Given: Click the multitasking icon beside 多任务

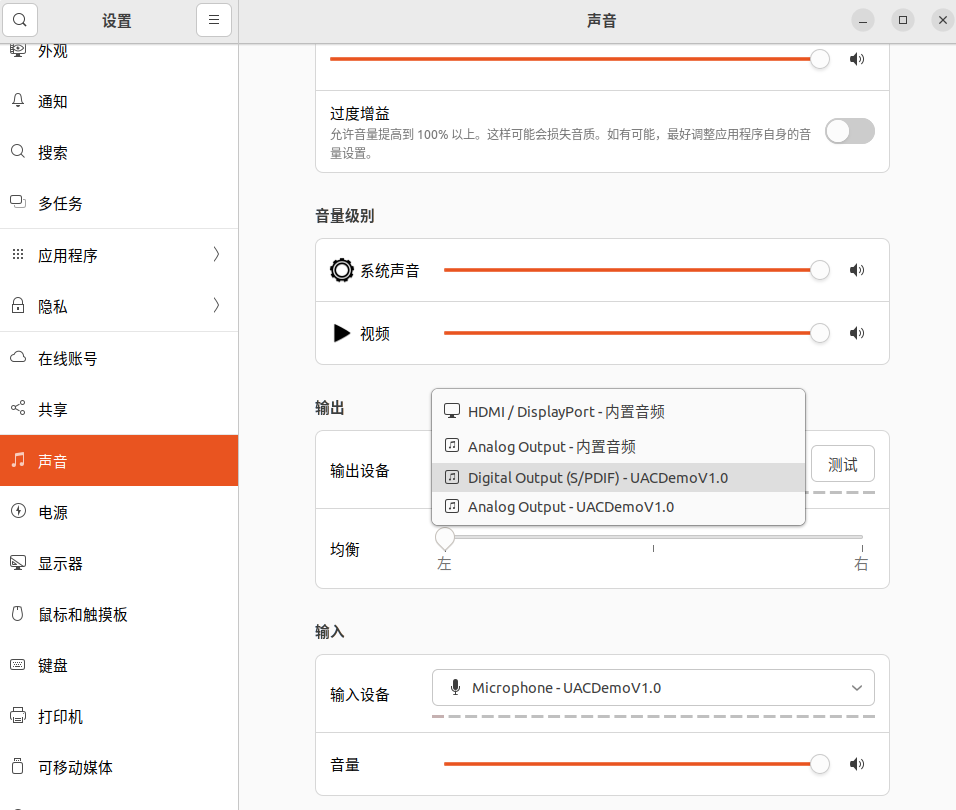Looking at the screenshot, I should pyautogui.click(x=18, y=202).
